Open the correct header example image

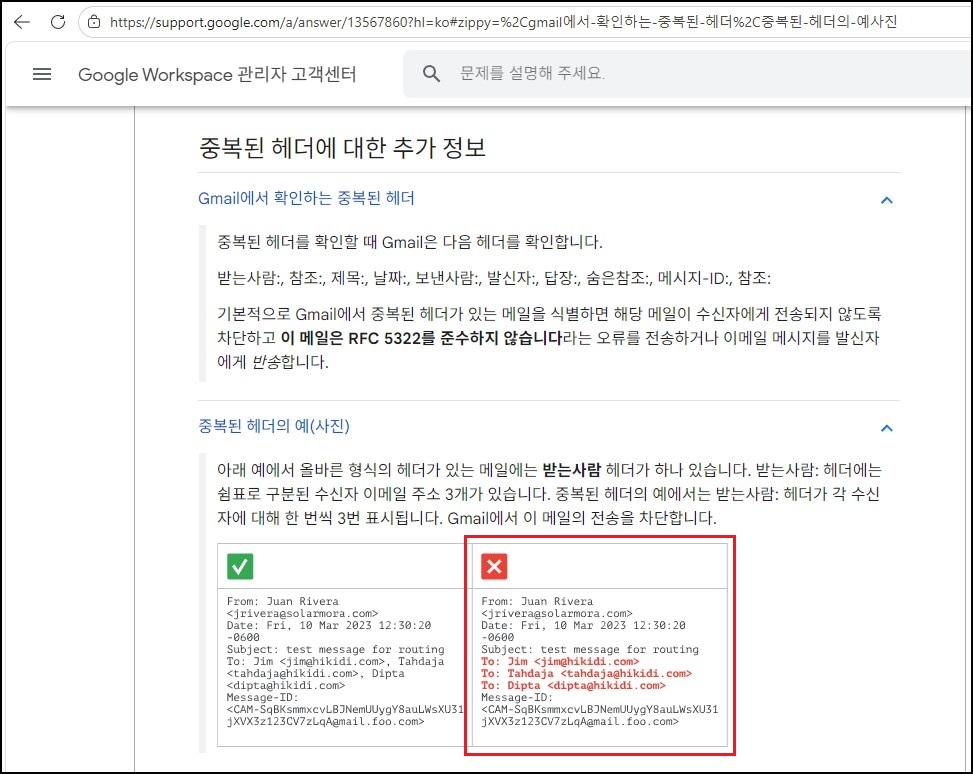344,645
